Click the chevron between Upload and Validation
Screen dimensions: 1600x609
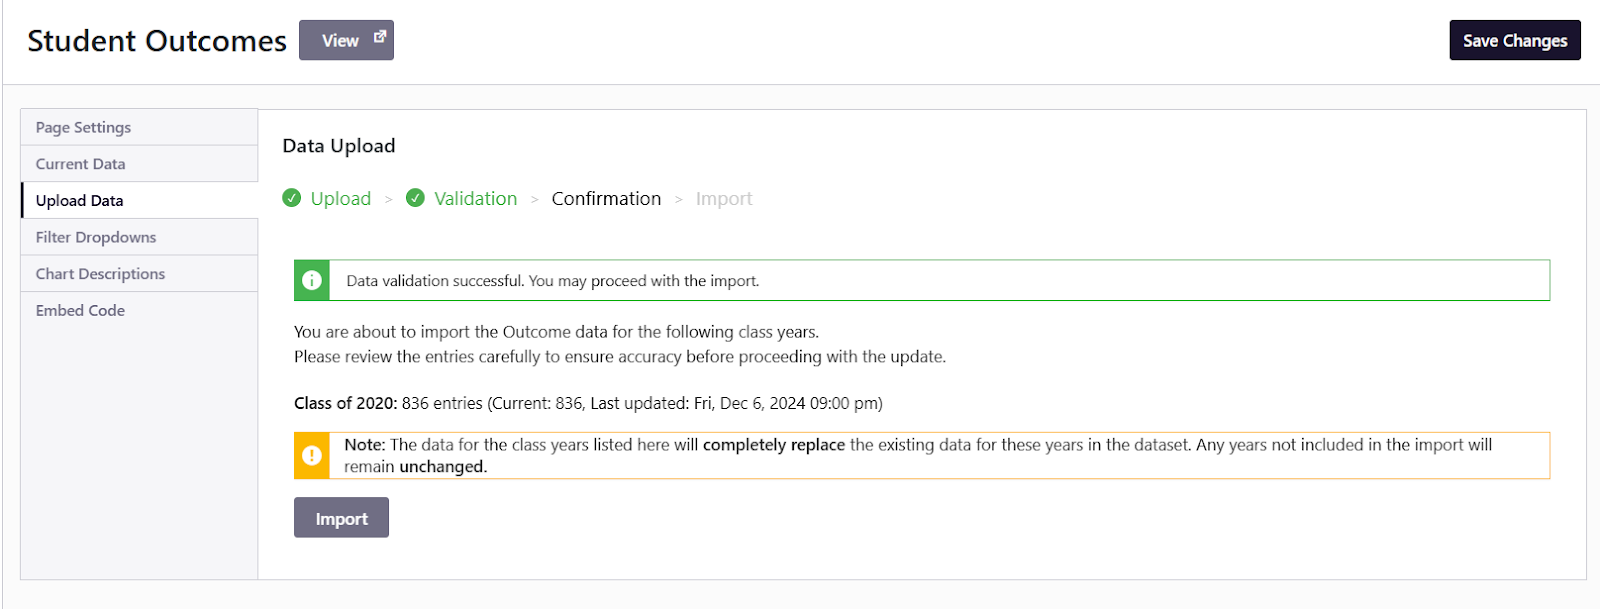point(389,199)
